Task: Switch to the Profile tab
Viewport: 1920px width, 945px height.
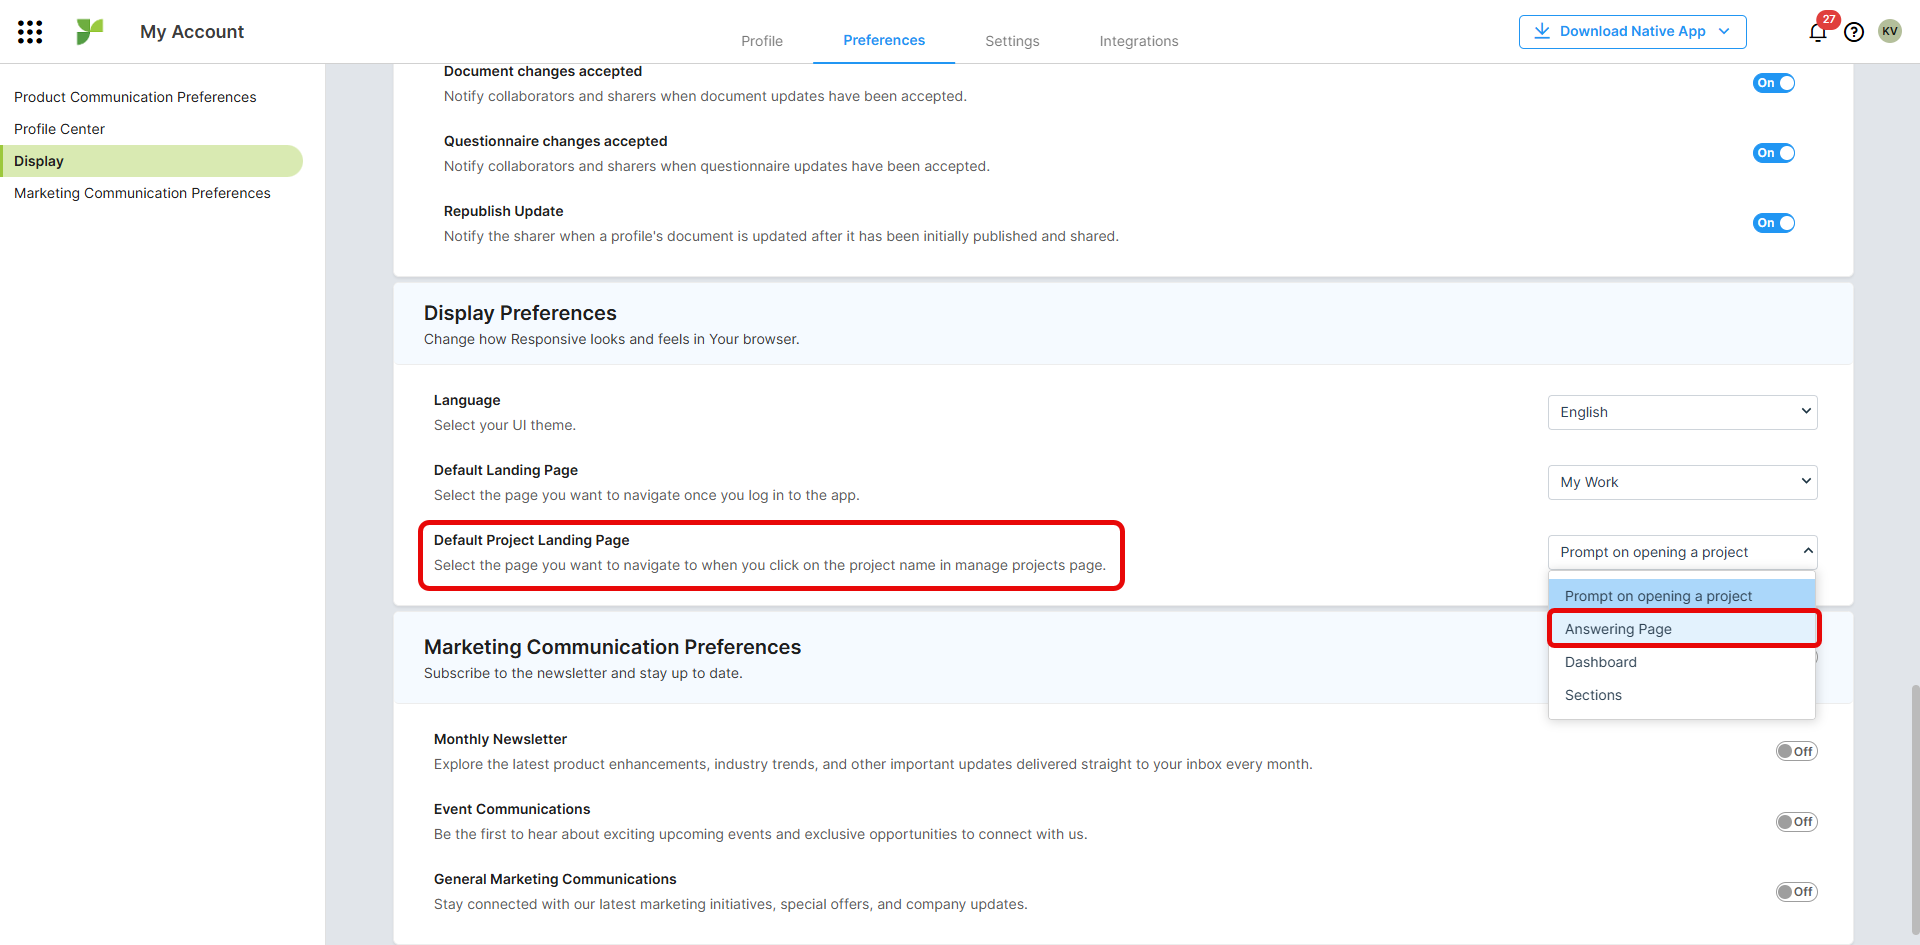Action: [762, 41]
